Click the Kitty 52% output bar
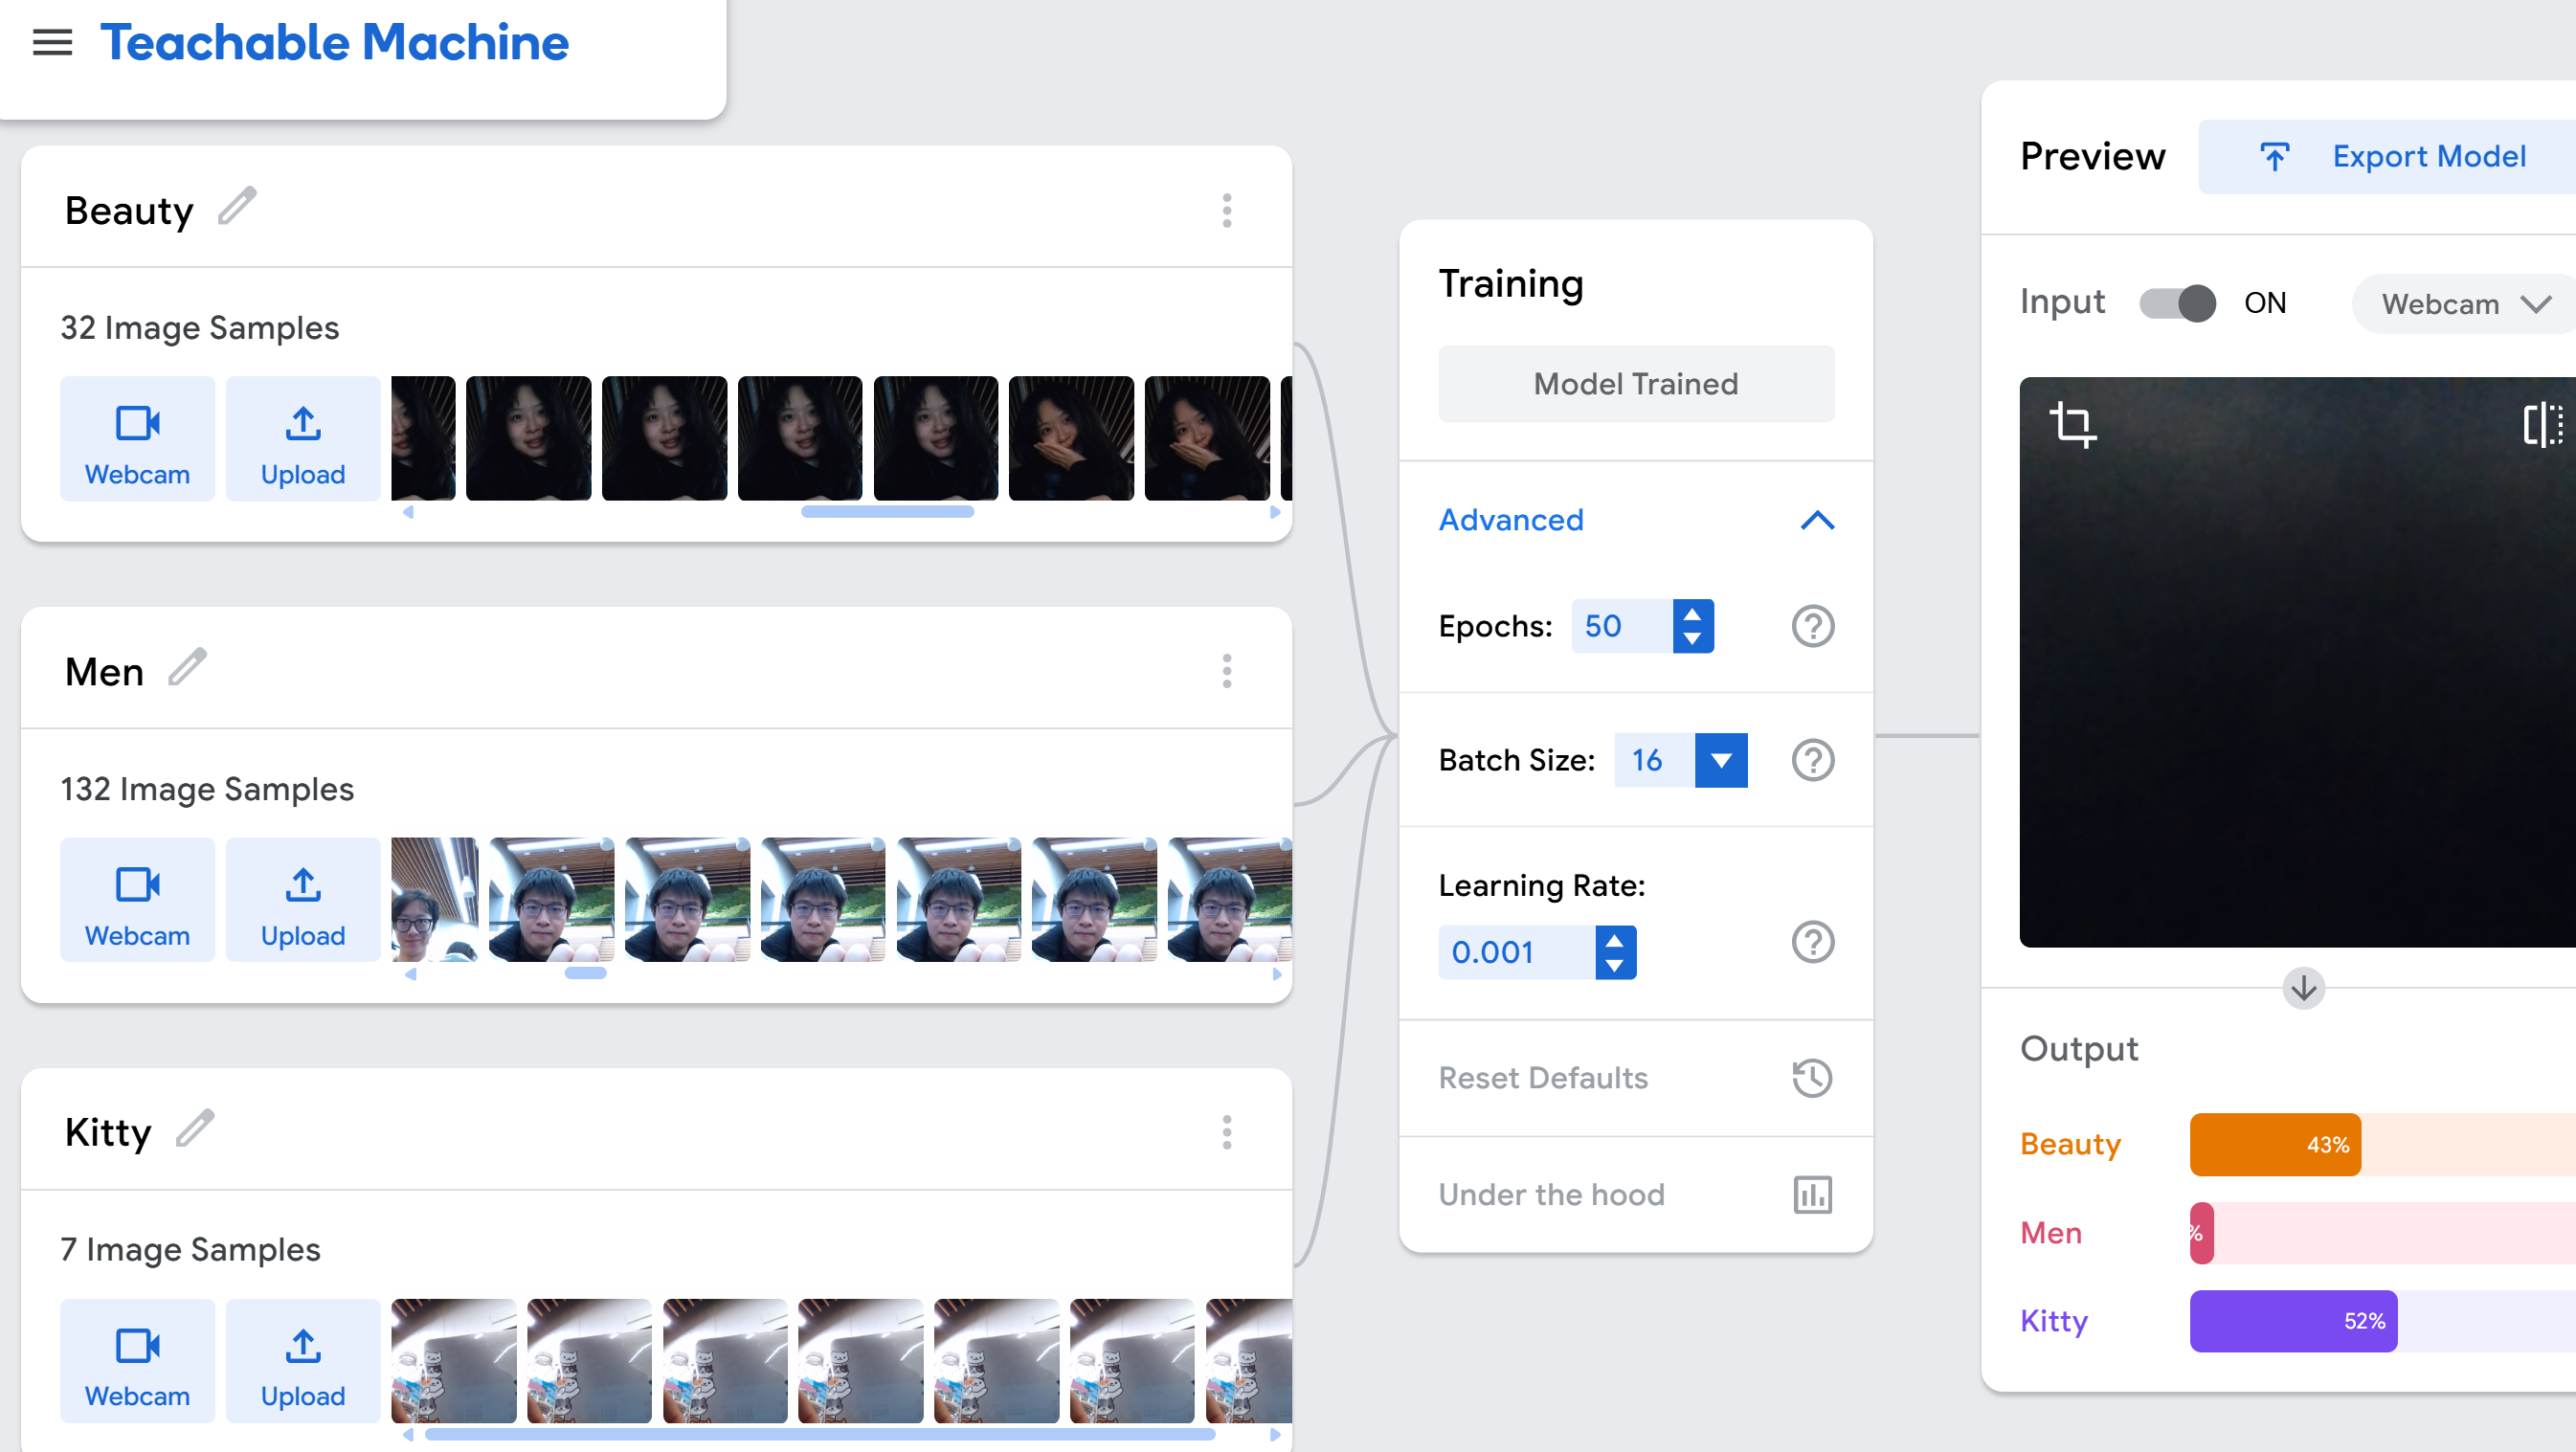Viewport: 2576px width, 1452px height. (2294, 1321)
